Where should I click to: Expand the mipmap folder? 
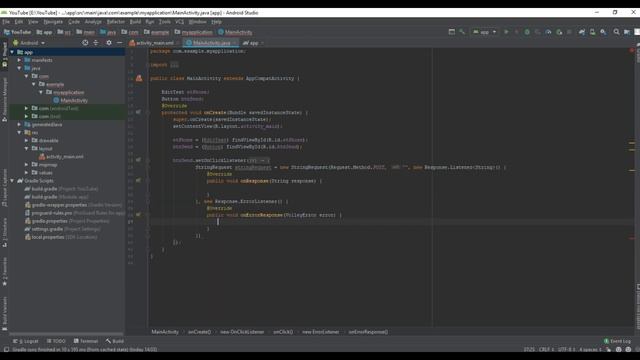tap(27, 164)
